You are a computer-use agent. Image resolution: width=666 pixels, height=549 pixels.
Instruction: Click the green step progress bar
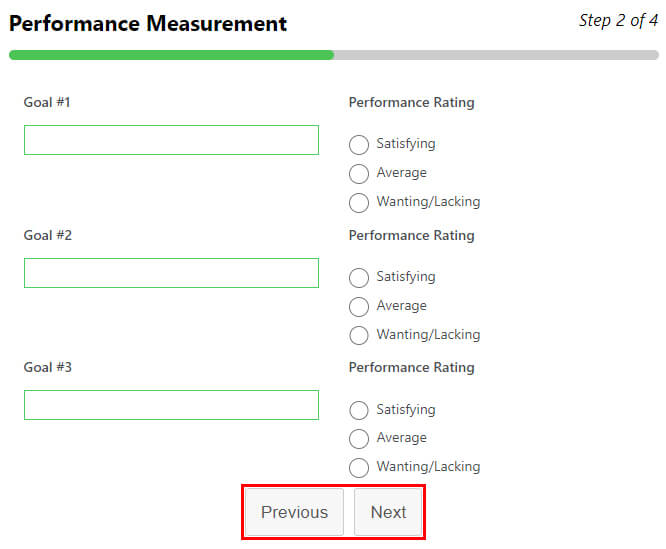(171, 55)
